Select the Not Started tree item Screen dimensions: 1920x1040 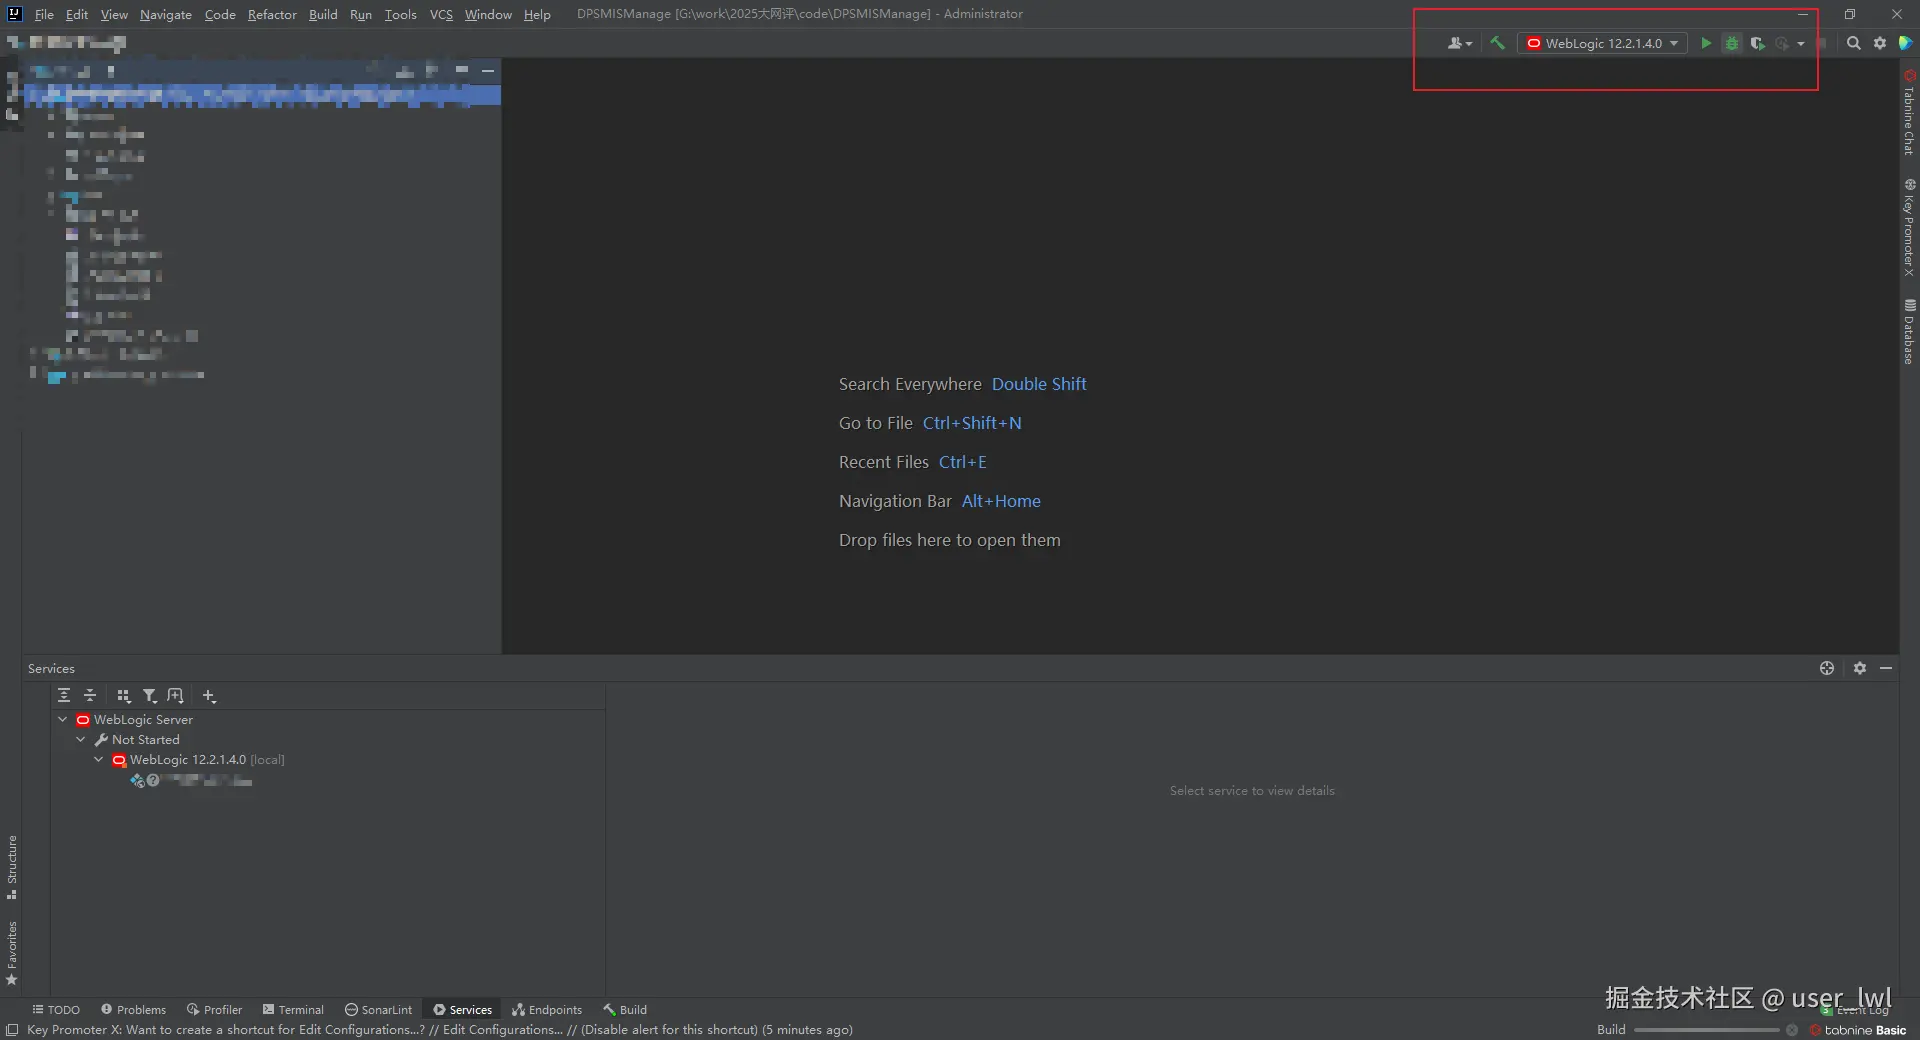146,739
